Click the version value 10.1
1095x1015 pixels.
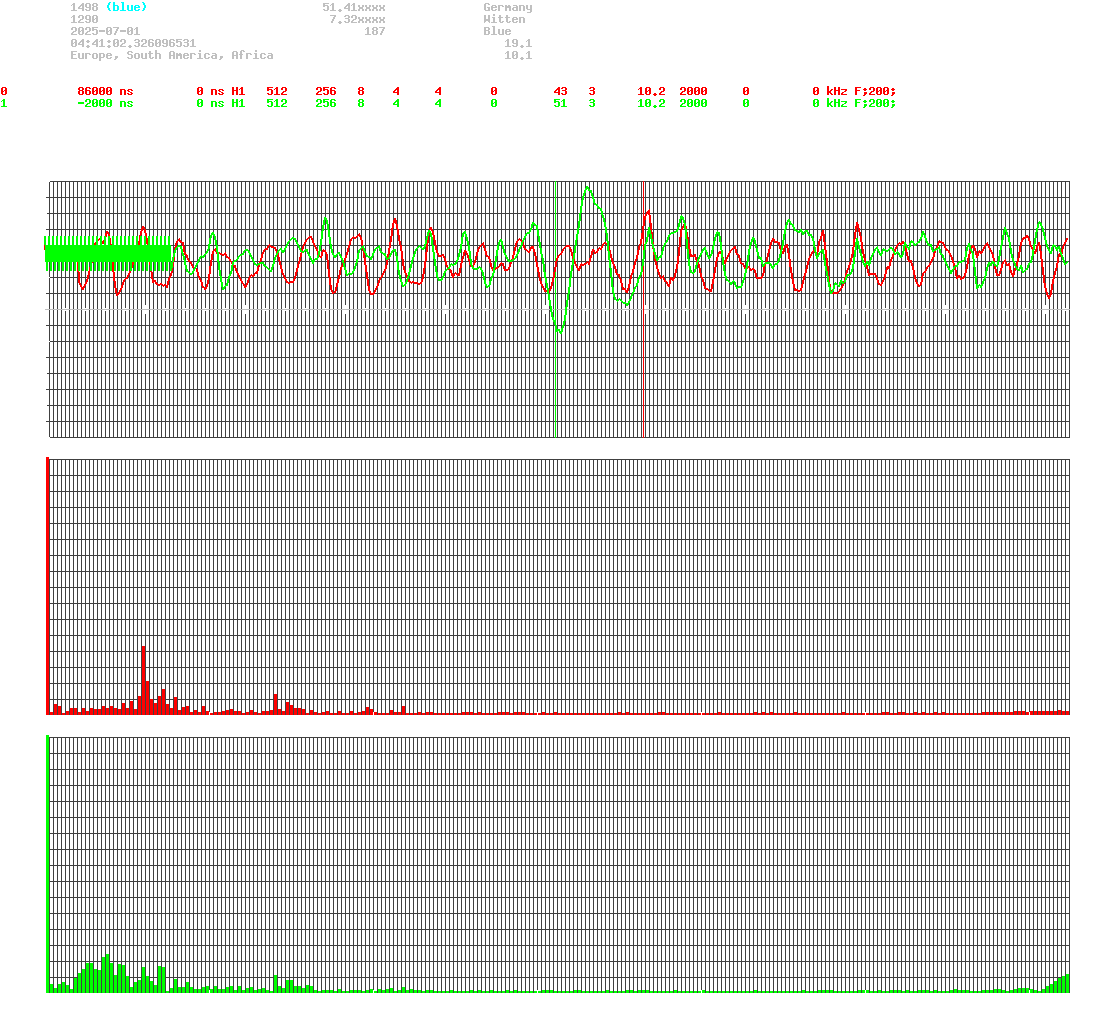point(518,55)
